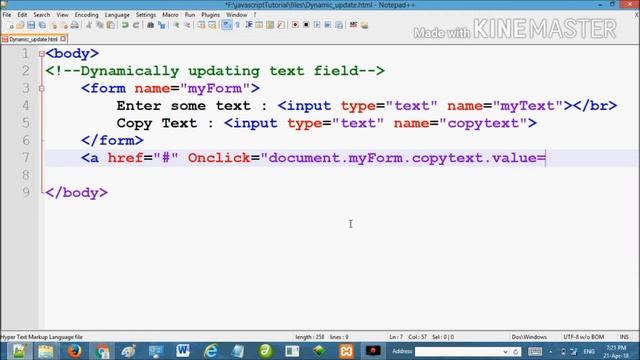Open Microsoft Word from the taskbar

pos(183,351)
